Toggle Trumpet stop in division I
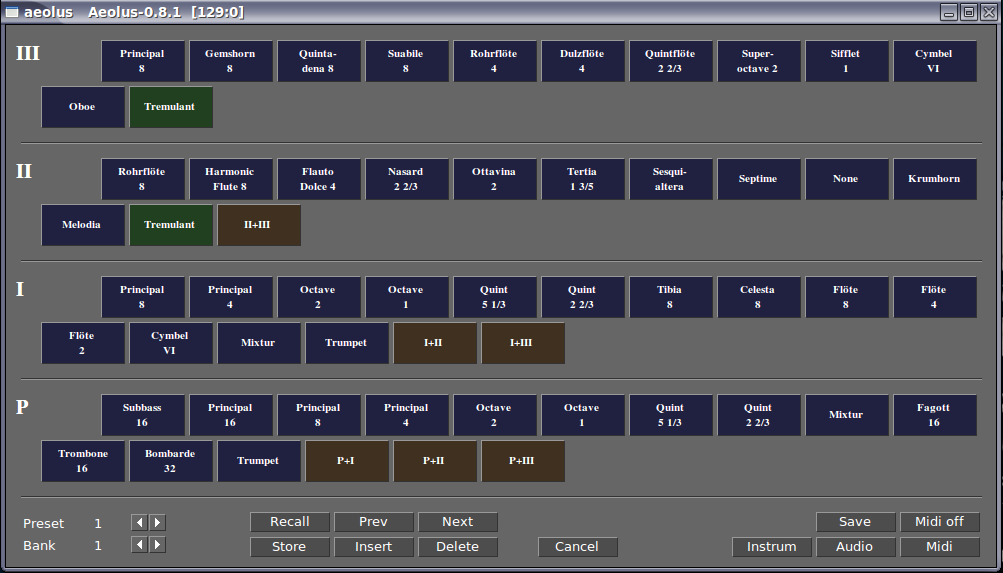1003x573 pixels. (347, 343)
